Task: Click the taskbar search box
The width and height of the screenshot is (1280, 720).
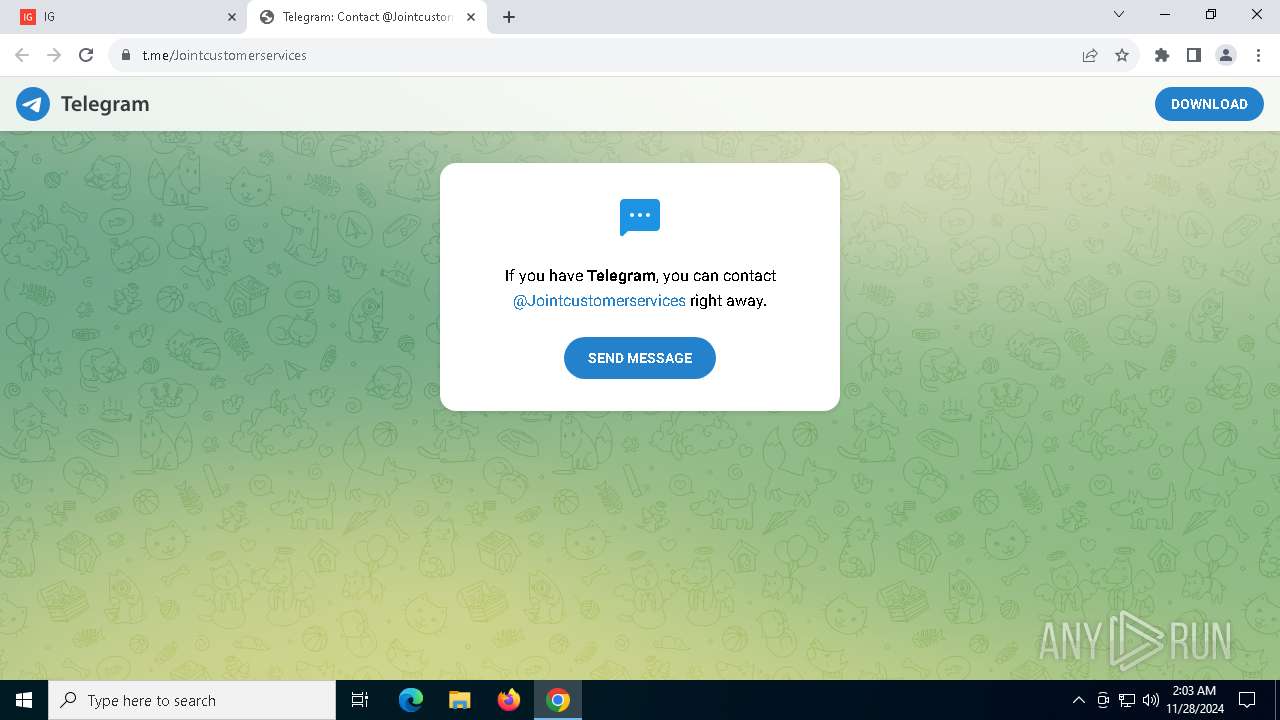Action: click(x=192, y=700)
